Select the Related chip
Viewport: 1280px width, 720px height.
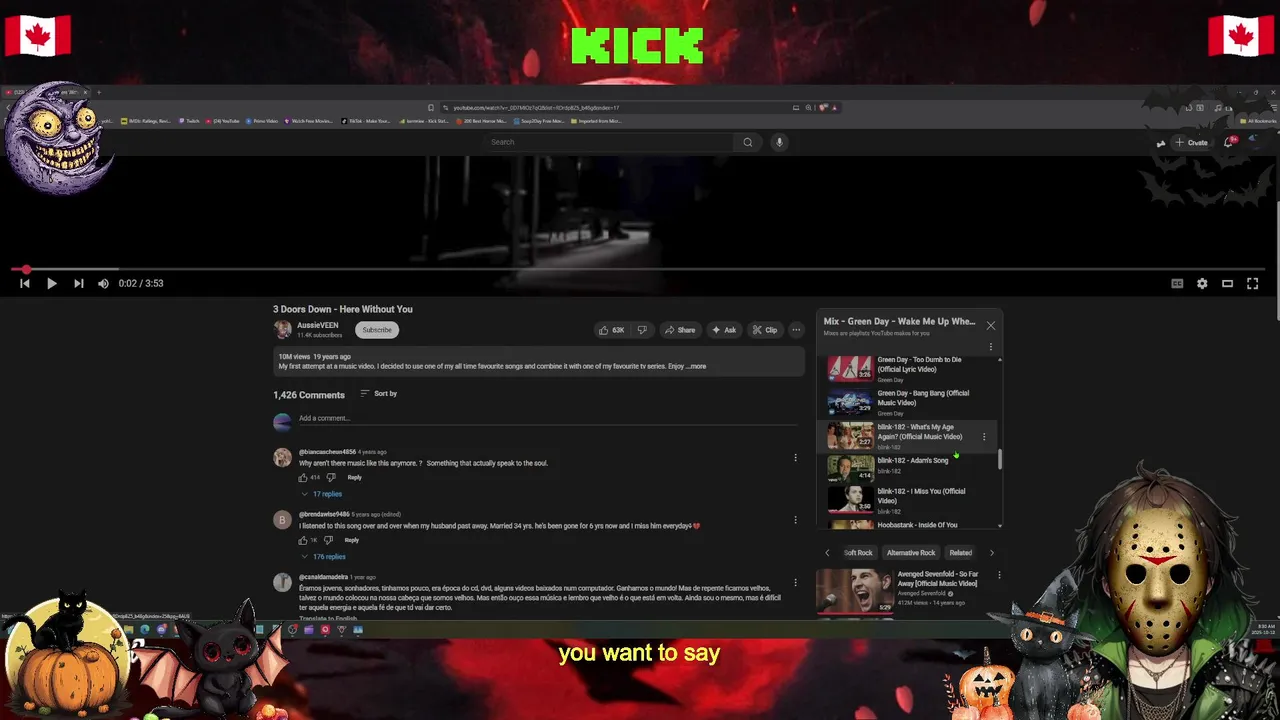pyautogui.click(x=961, y=553)
